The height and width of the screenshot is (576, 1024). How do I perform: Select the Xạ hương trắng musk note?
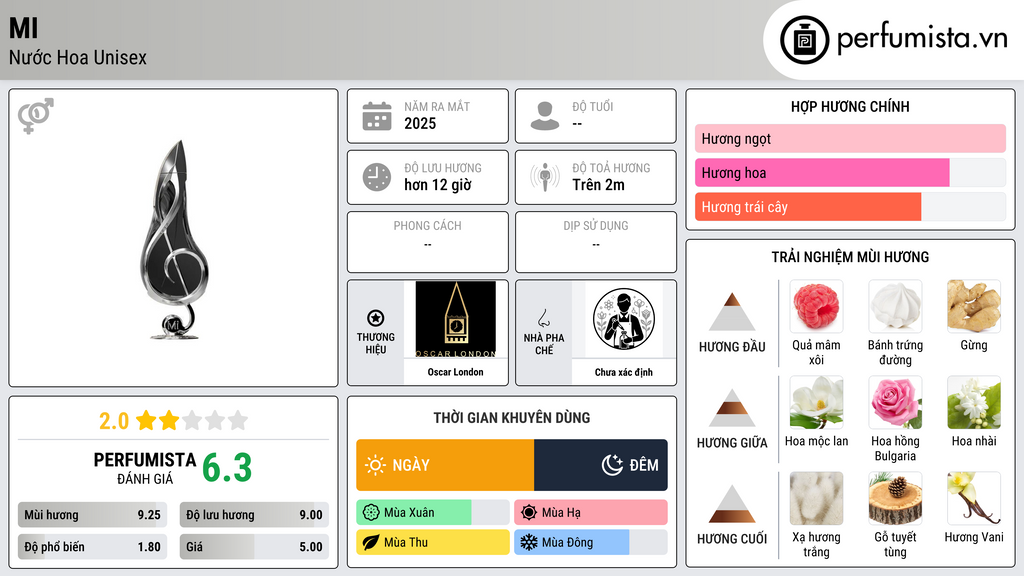point(816,498)
